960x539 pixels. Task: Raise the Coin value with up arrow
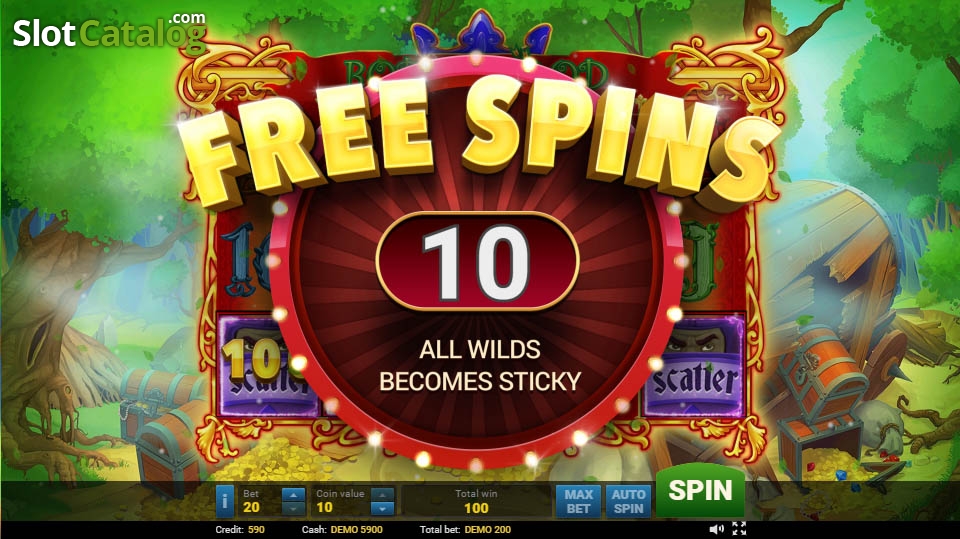click(x=383, y=494)
